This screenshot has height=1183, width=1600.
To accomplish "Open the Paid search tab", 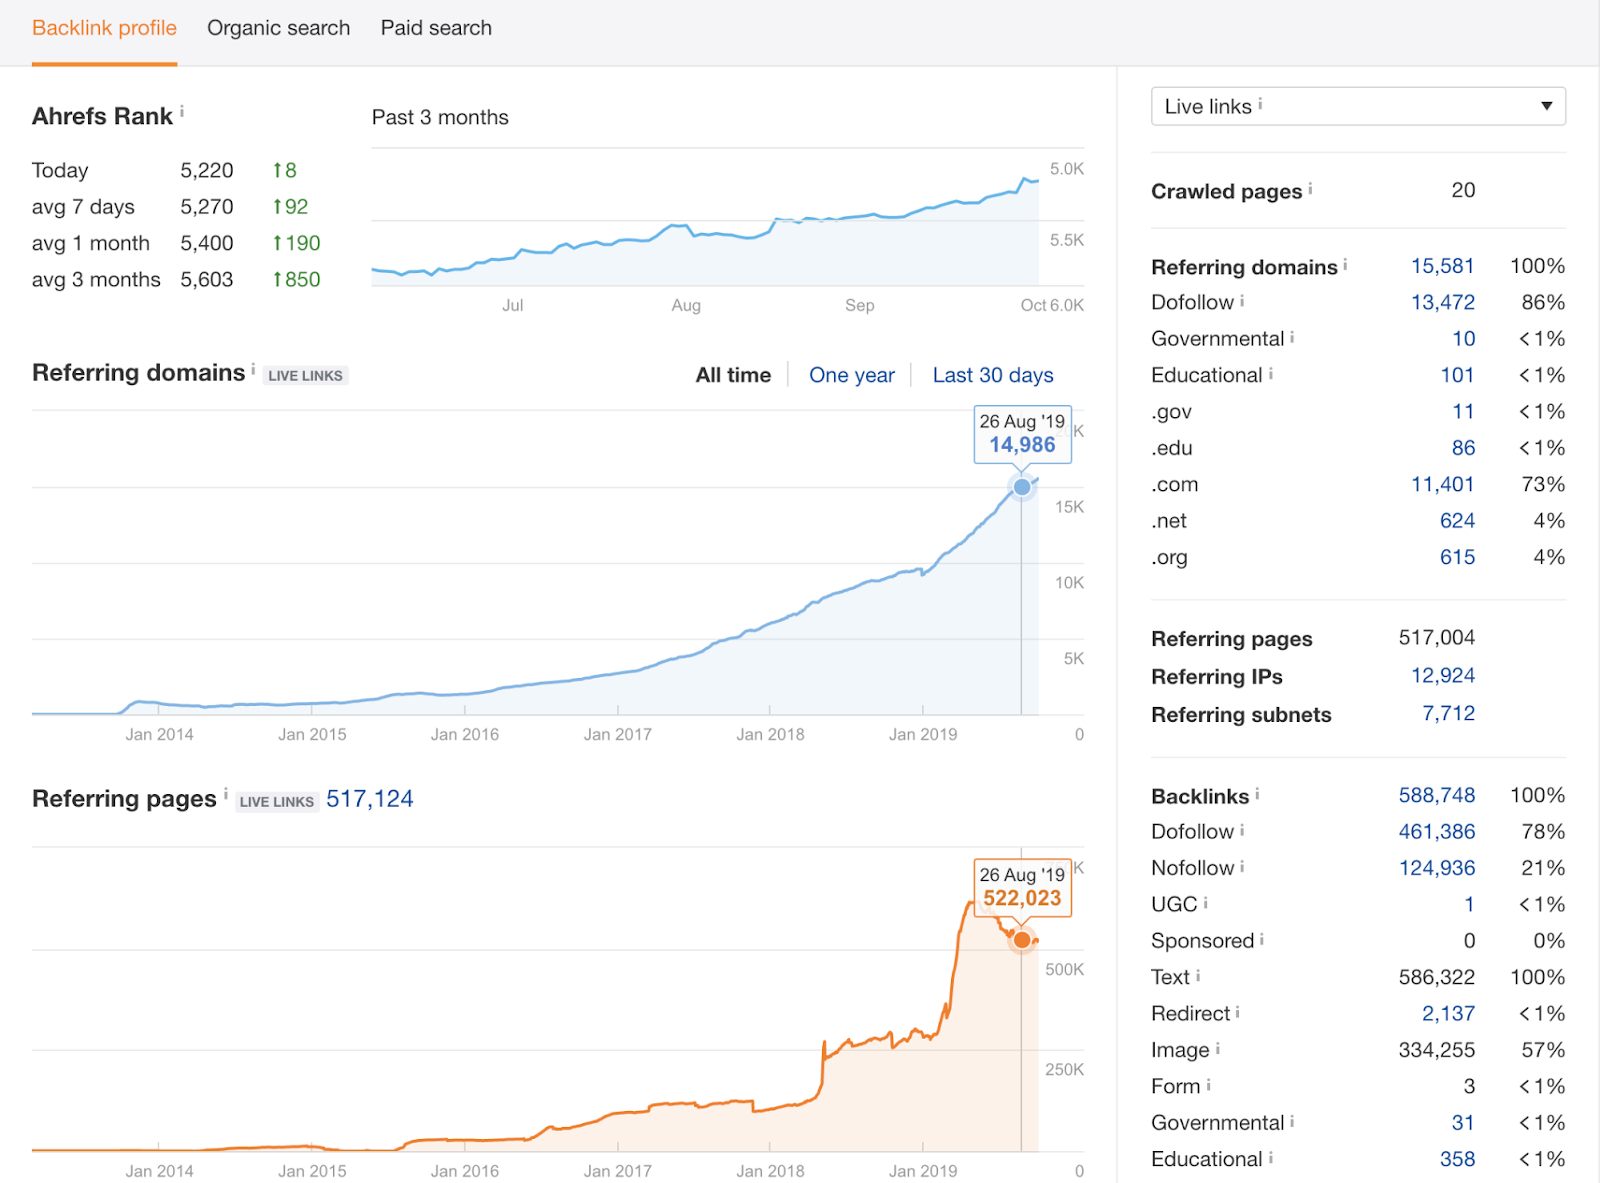I will point(436,28).
